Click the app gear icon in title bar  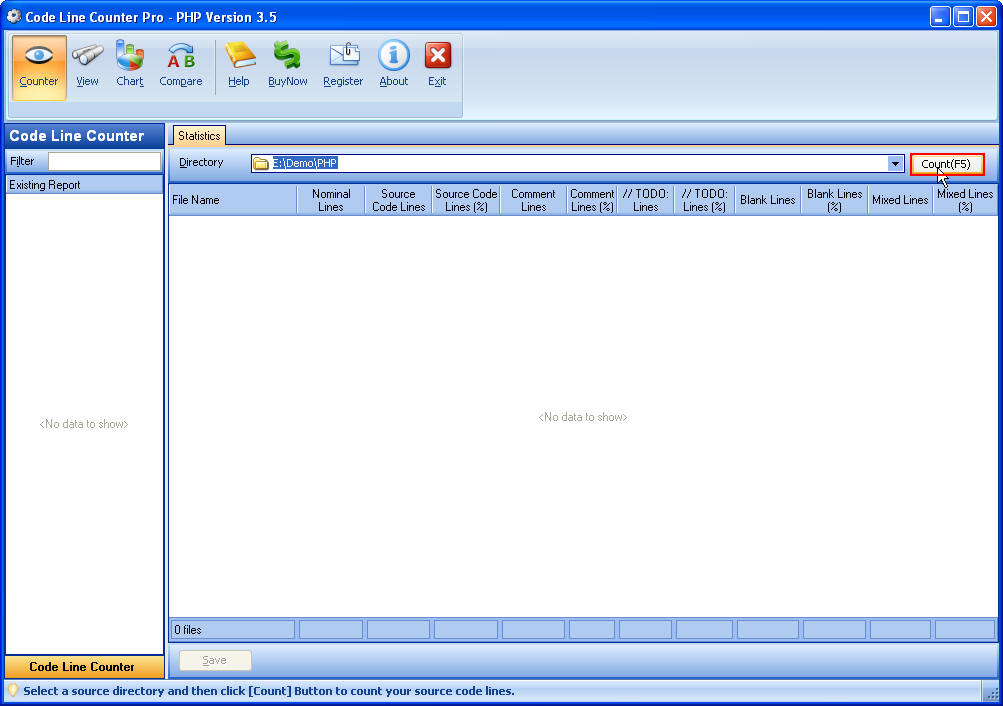[x=13, y=17]
